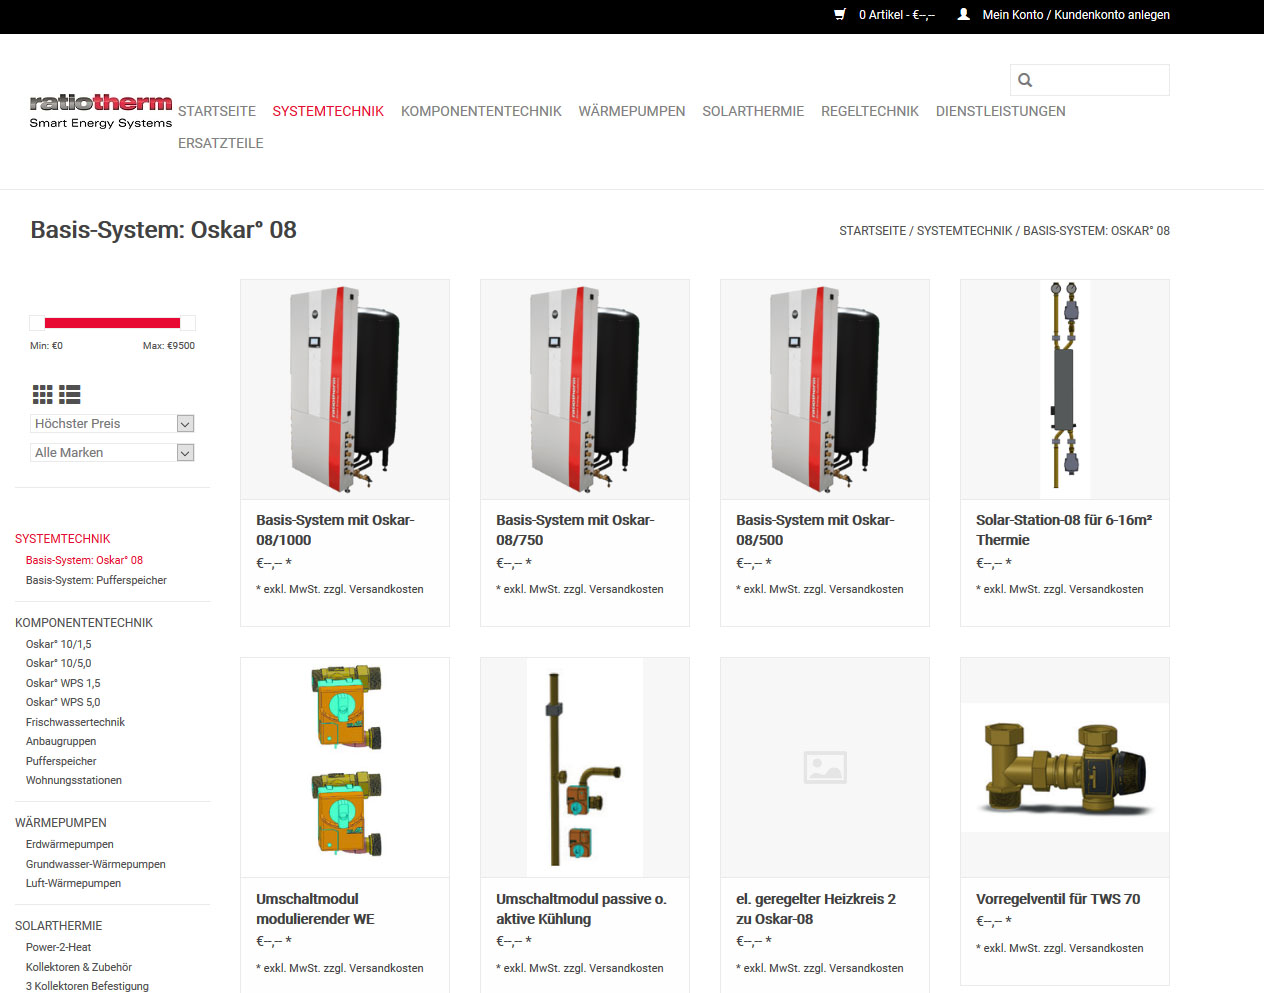Open Mein Konto / Kundenkonto anlegen link

pos(1076,15)
